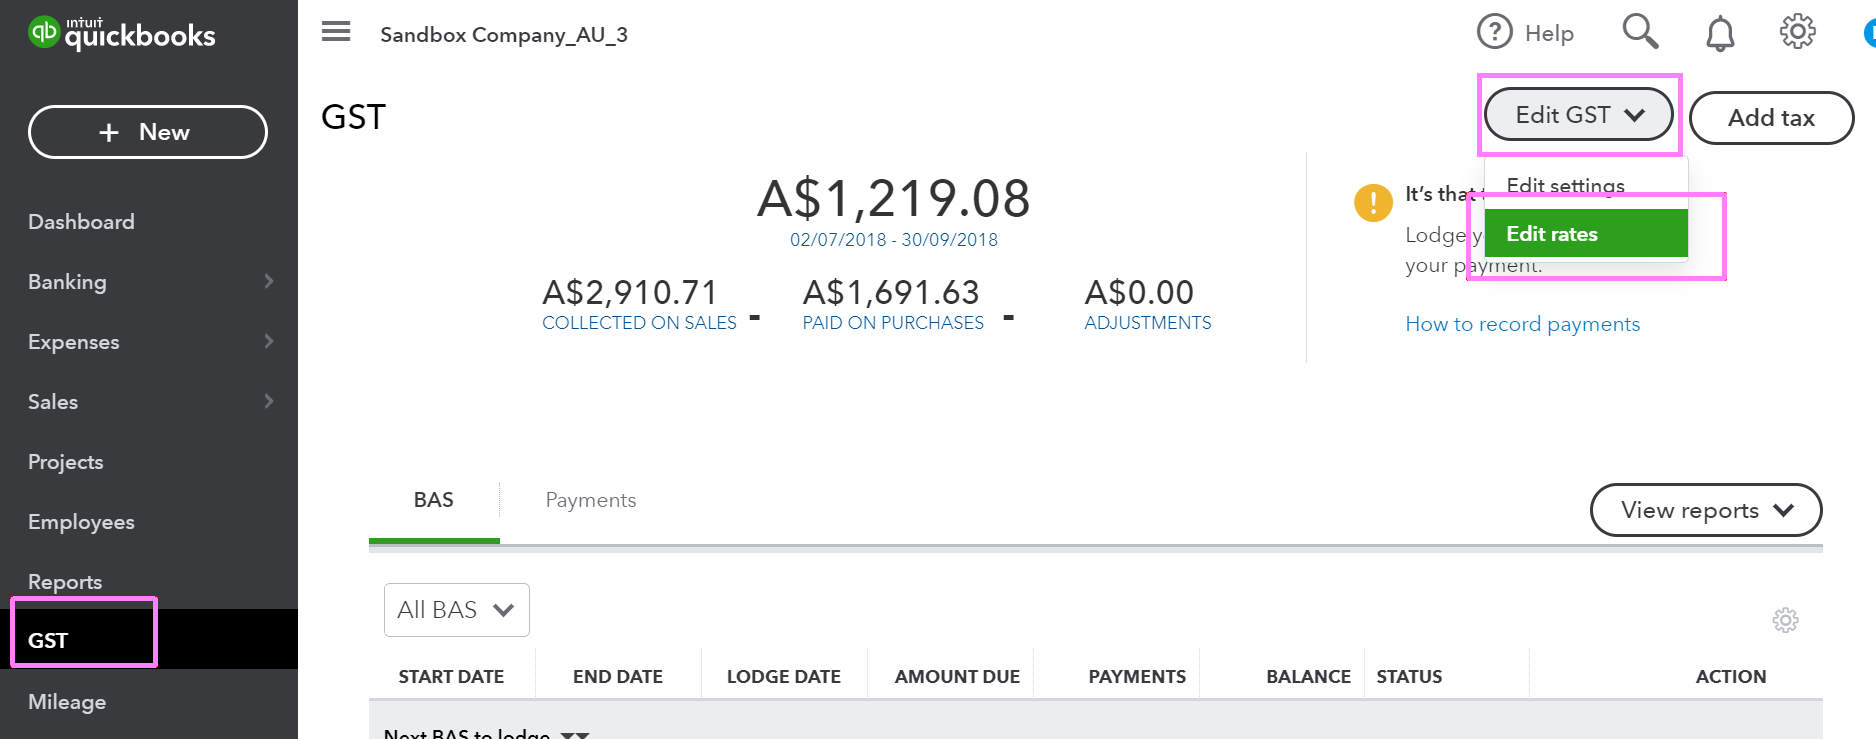Open the View reports dropdown

(x=1706, y=510)
